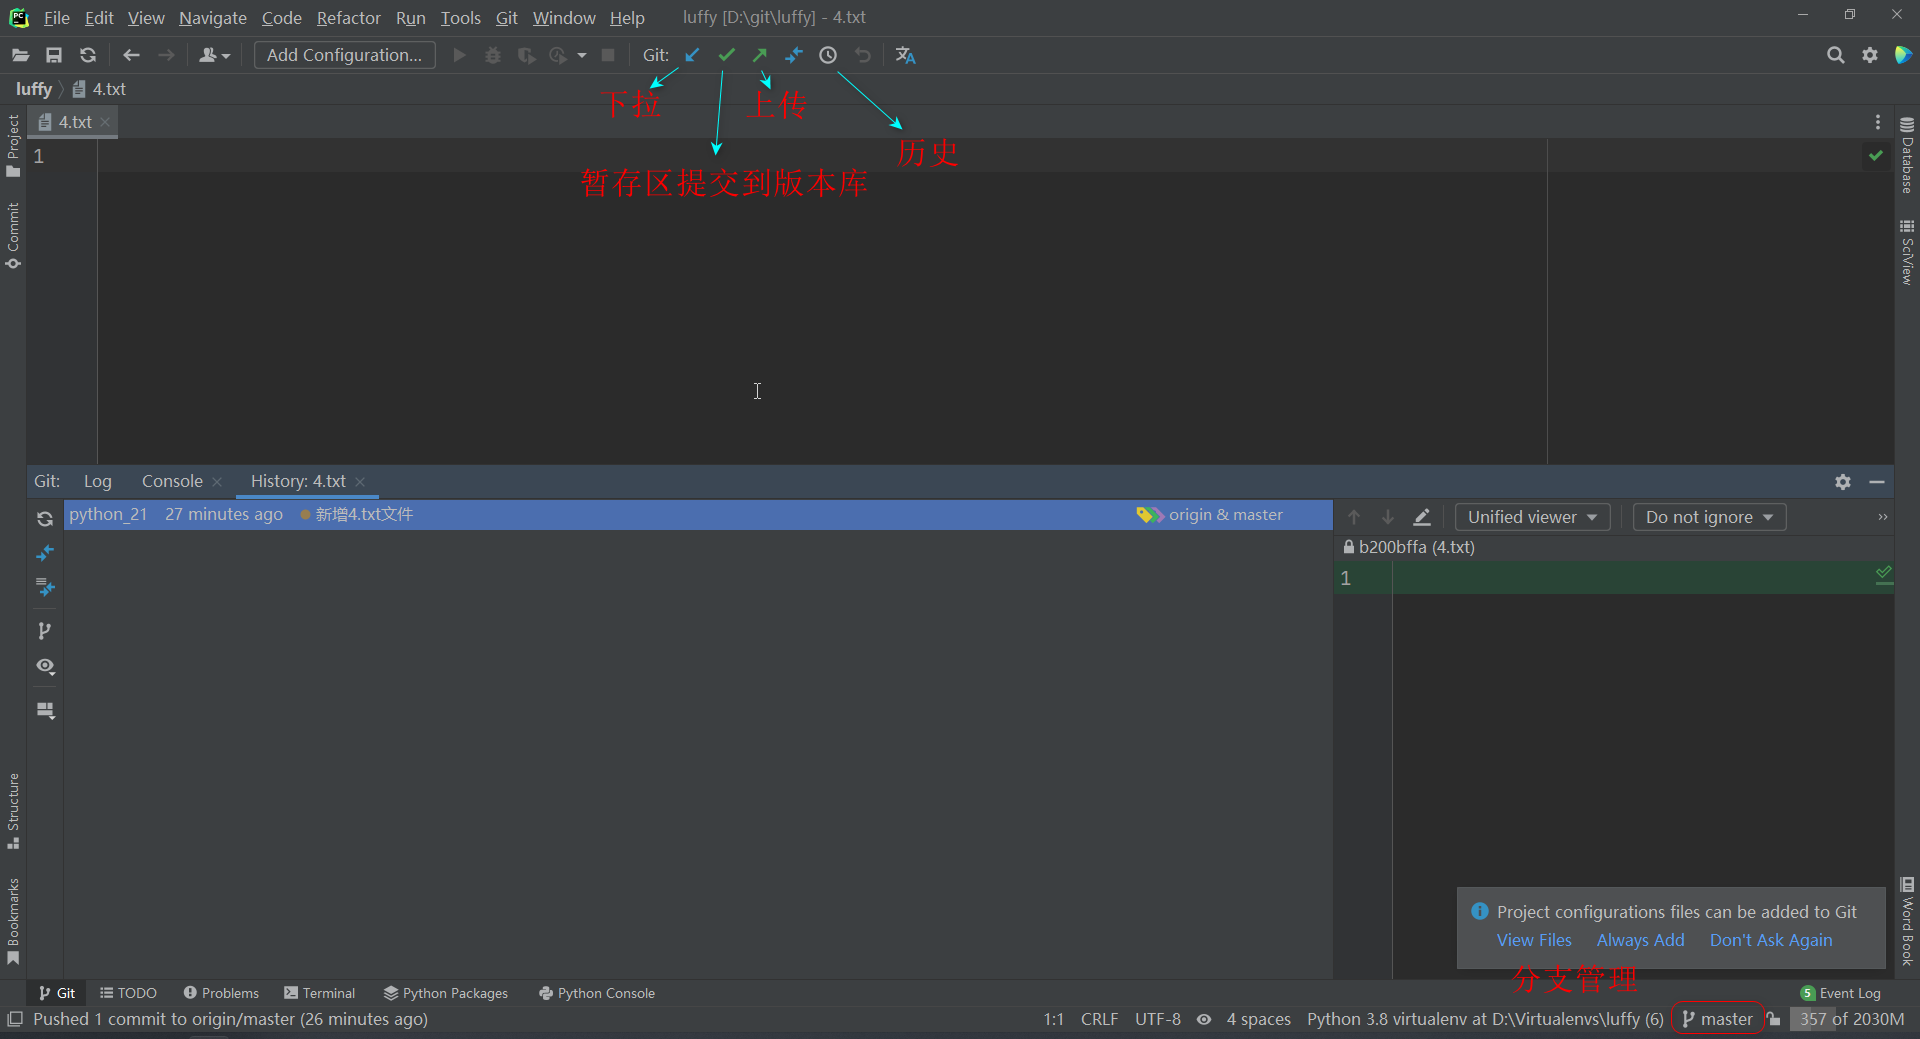
Task: Click the green Git push arrow
Action: [760, 55]
